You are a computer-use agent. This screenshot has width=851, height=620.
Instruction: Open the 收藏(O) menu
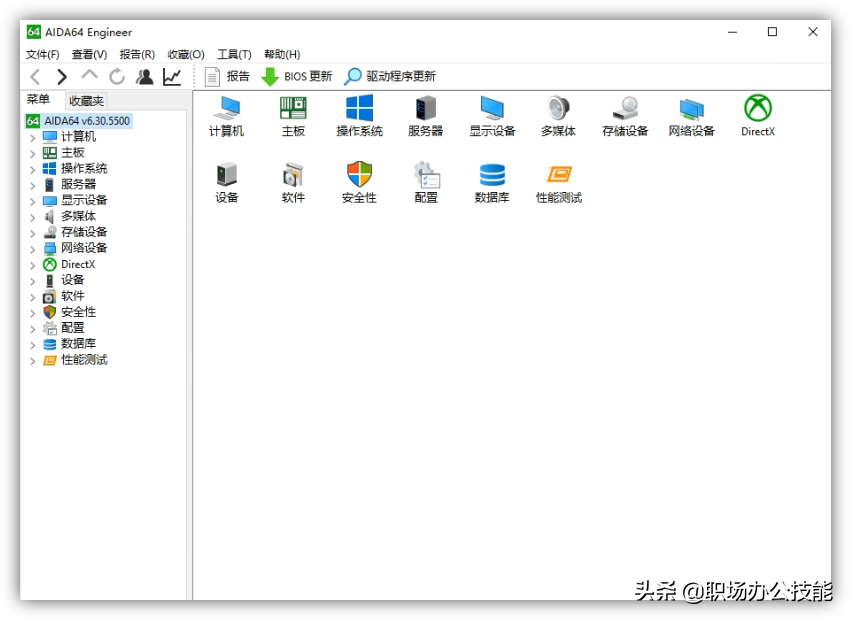point(186,54)
